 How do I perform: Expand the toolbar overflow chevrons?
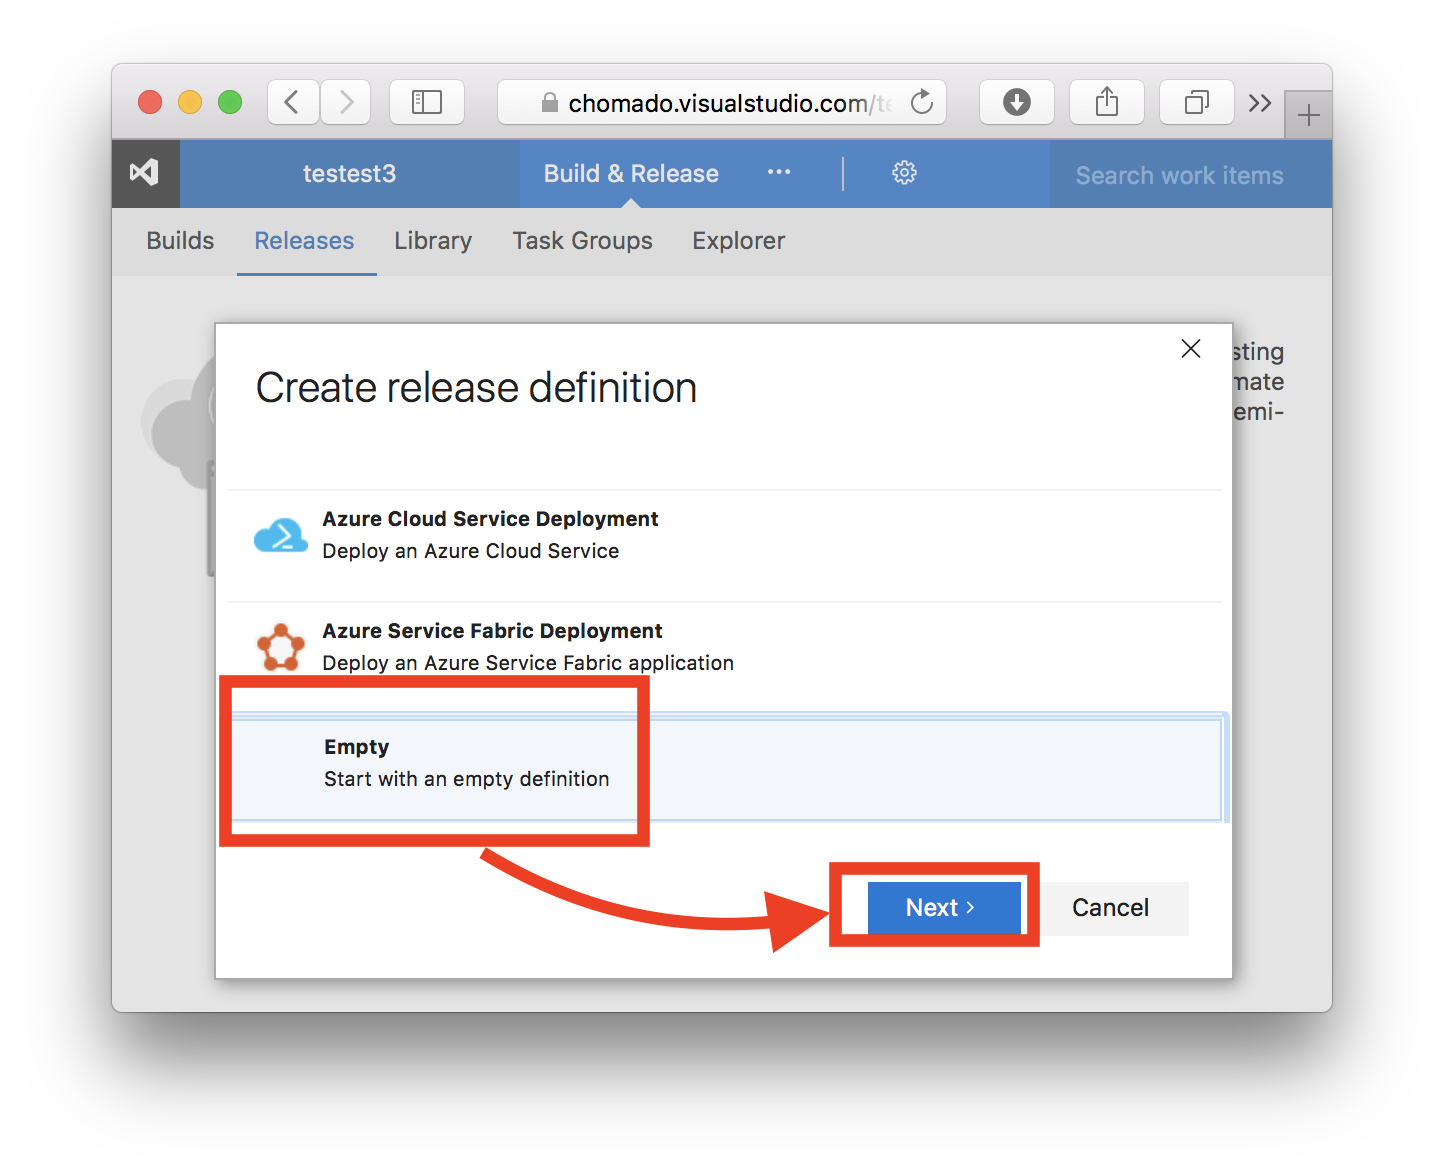(1260, 103)
